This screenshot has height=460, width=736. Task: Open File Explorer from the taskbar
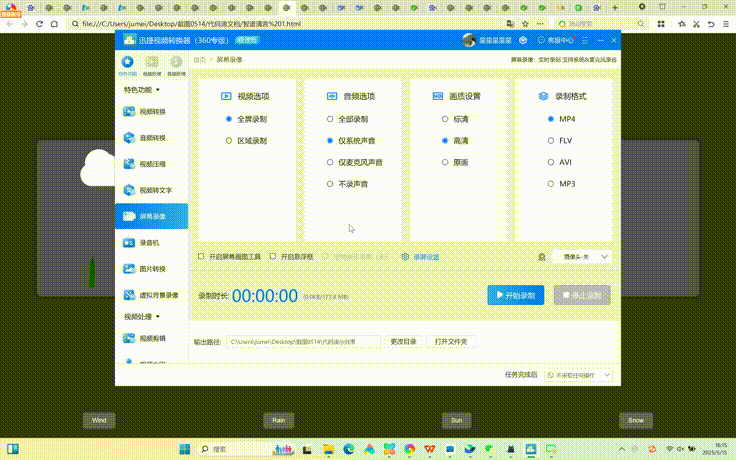point(328,449)
